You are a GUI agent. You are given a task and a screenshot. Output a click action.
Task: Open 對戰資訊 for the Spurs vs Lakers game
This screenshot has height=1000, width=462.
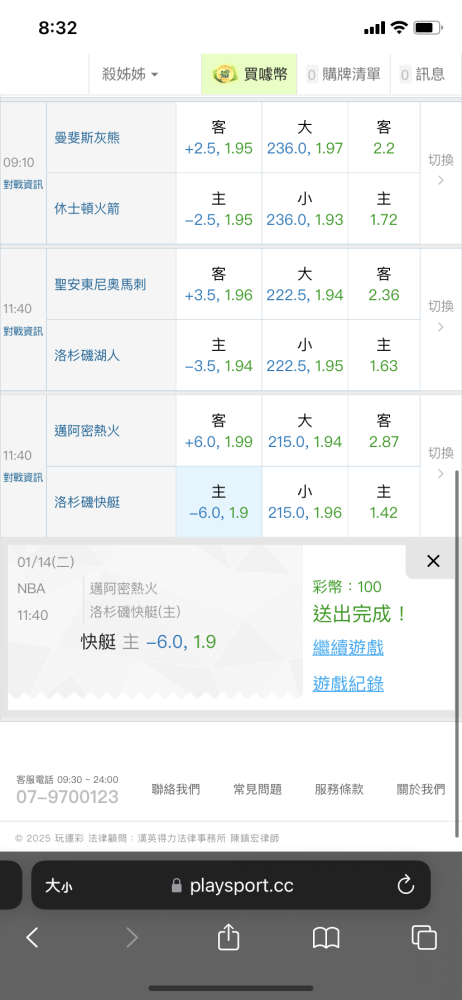click(23, 331)
